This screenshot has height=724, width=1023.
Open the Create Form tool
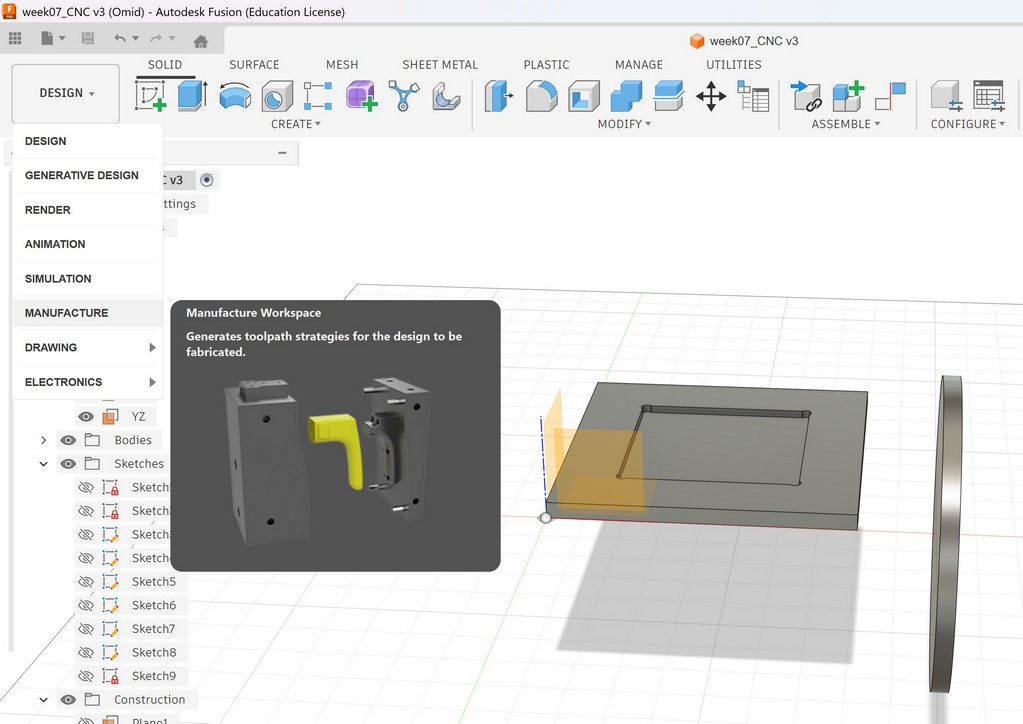pos(362,97)
